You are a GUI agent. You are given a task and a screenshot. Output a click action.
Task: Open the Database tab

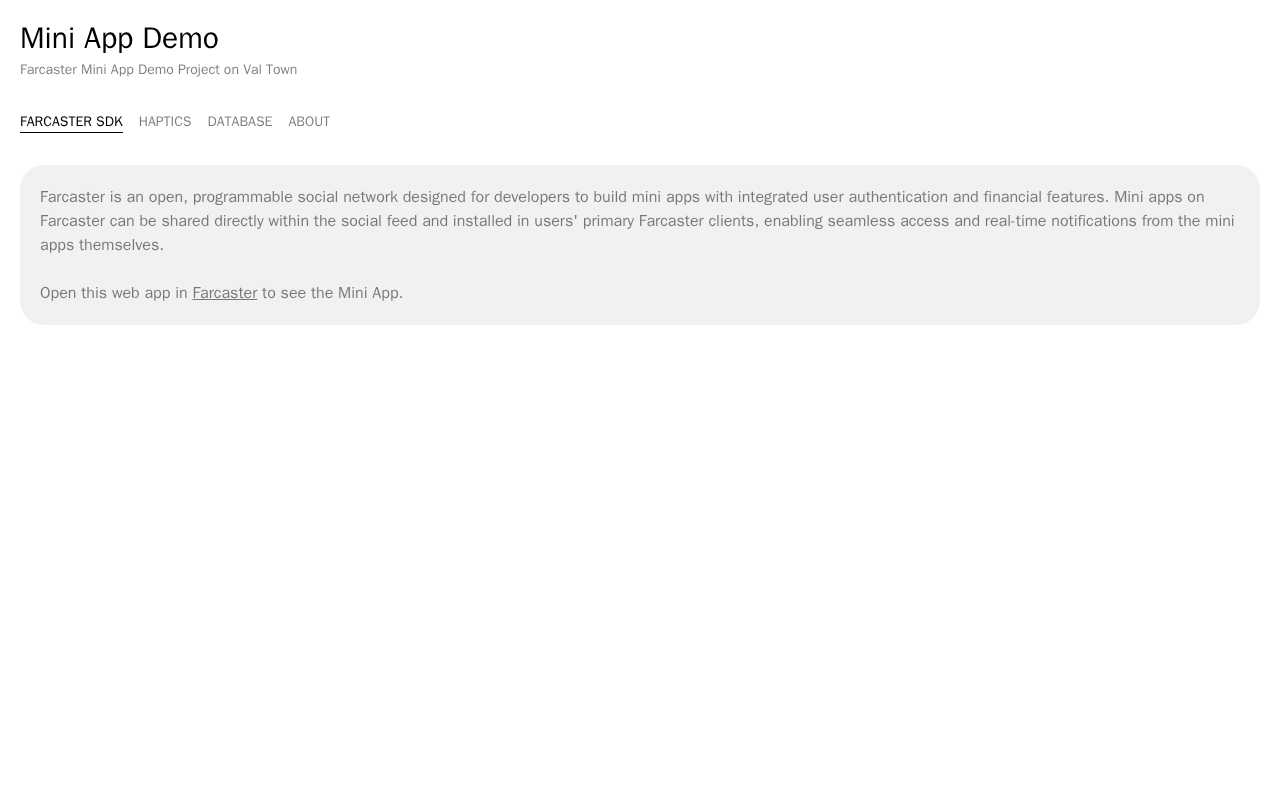[240, 122]
